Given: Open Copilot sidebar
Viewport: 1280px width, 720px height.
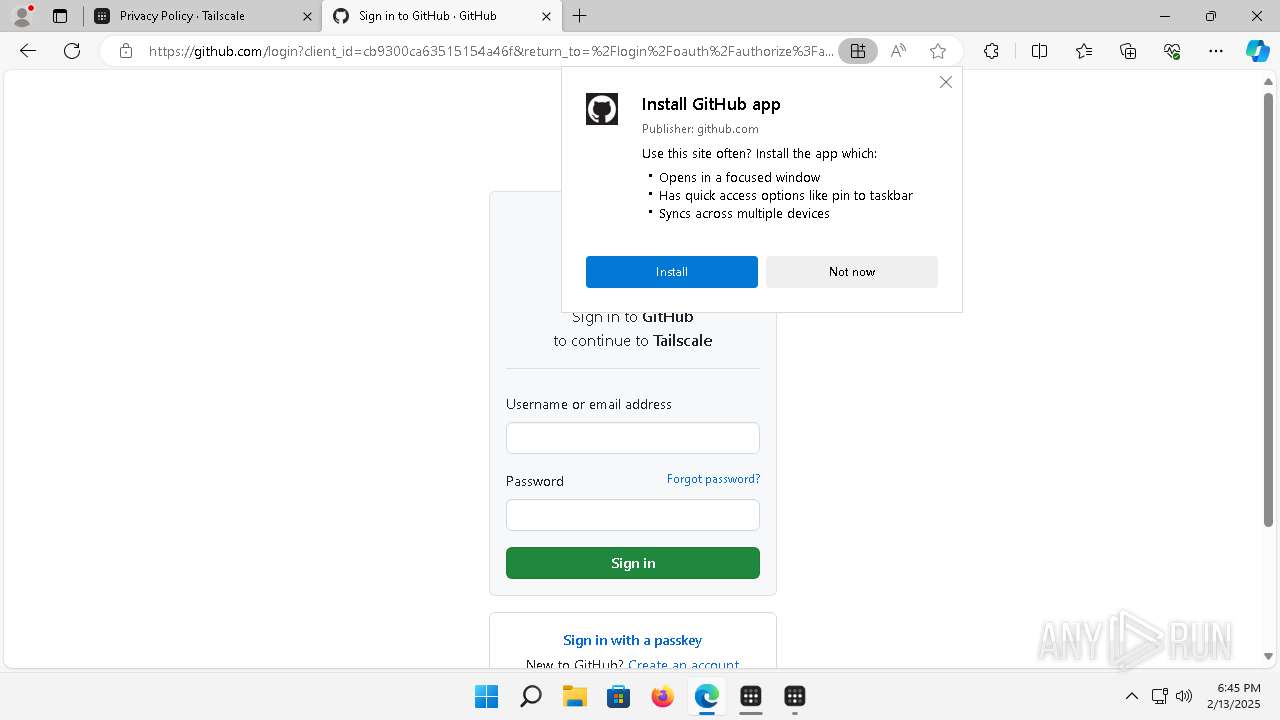Looking at the screenshot, I should click(x=1257, y=51).
